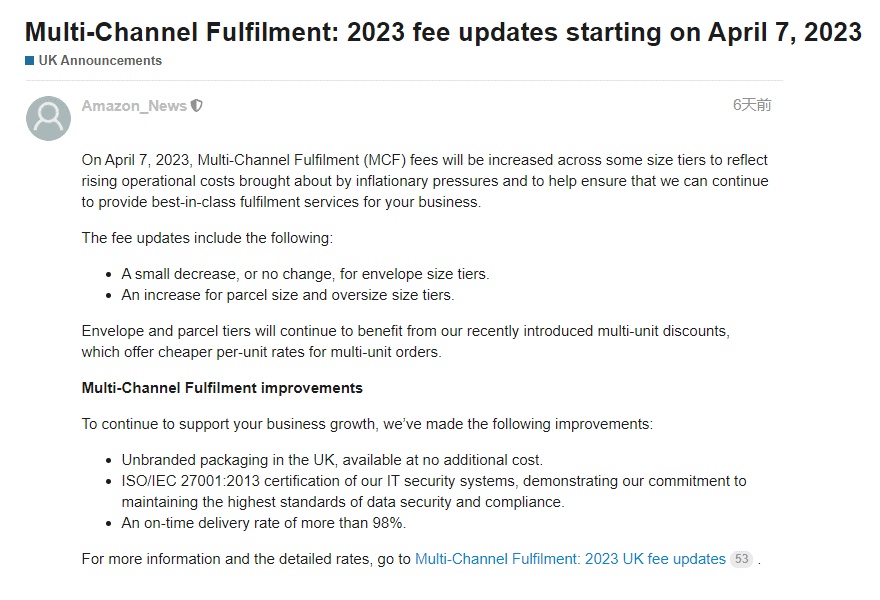880x600 pixels.
Task: Click the Multi-Channel Fulfilment fee updates page title
Action: (x=443, y=32)
